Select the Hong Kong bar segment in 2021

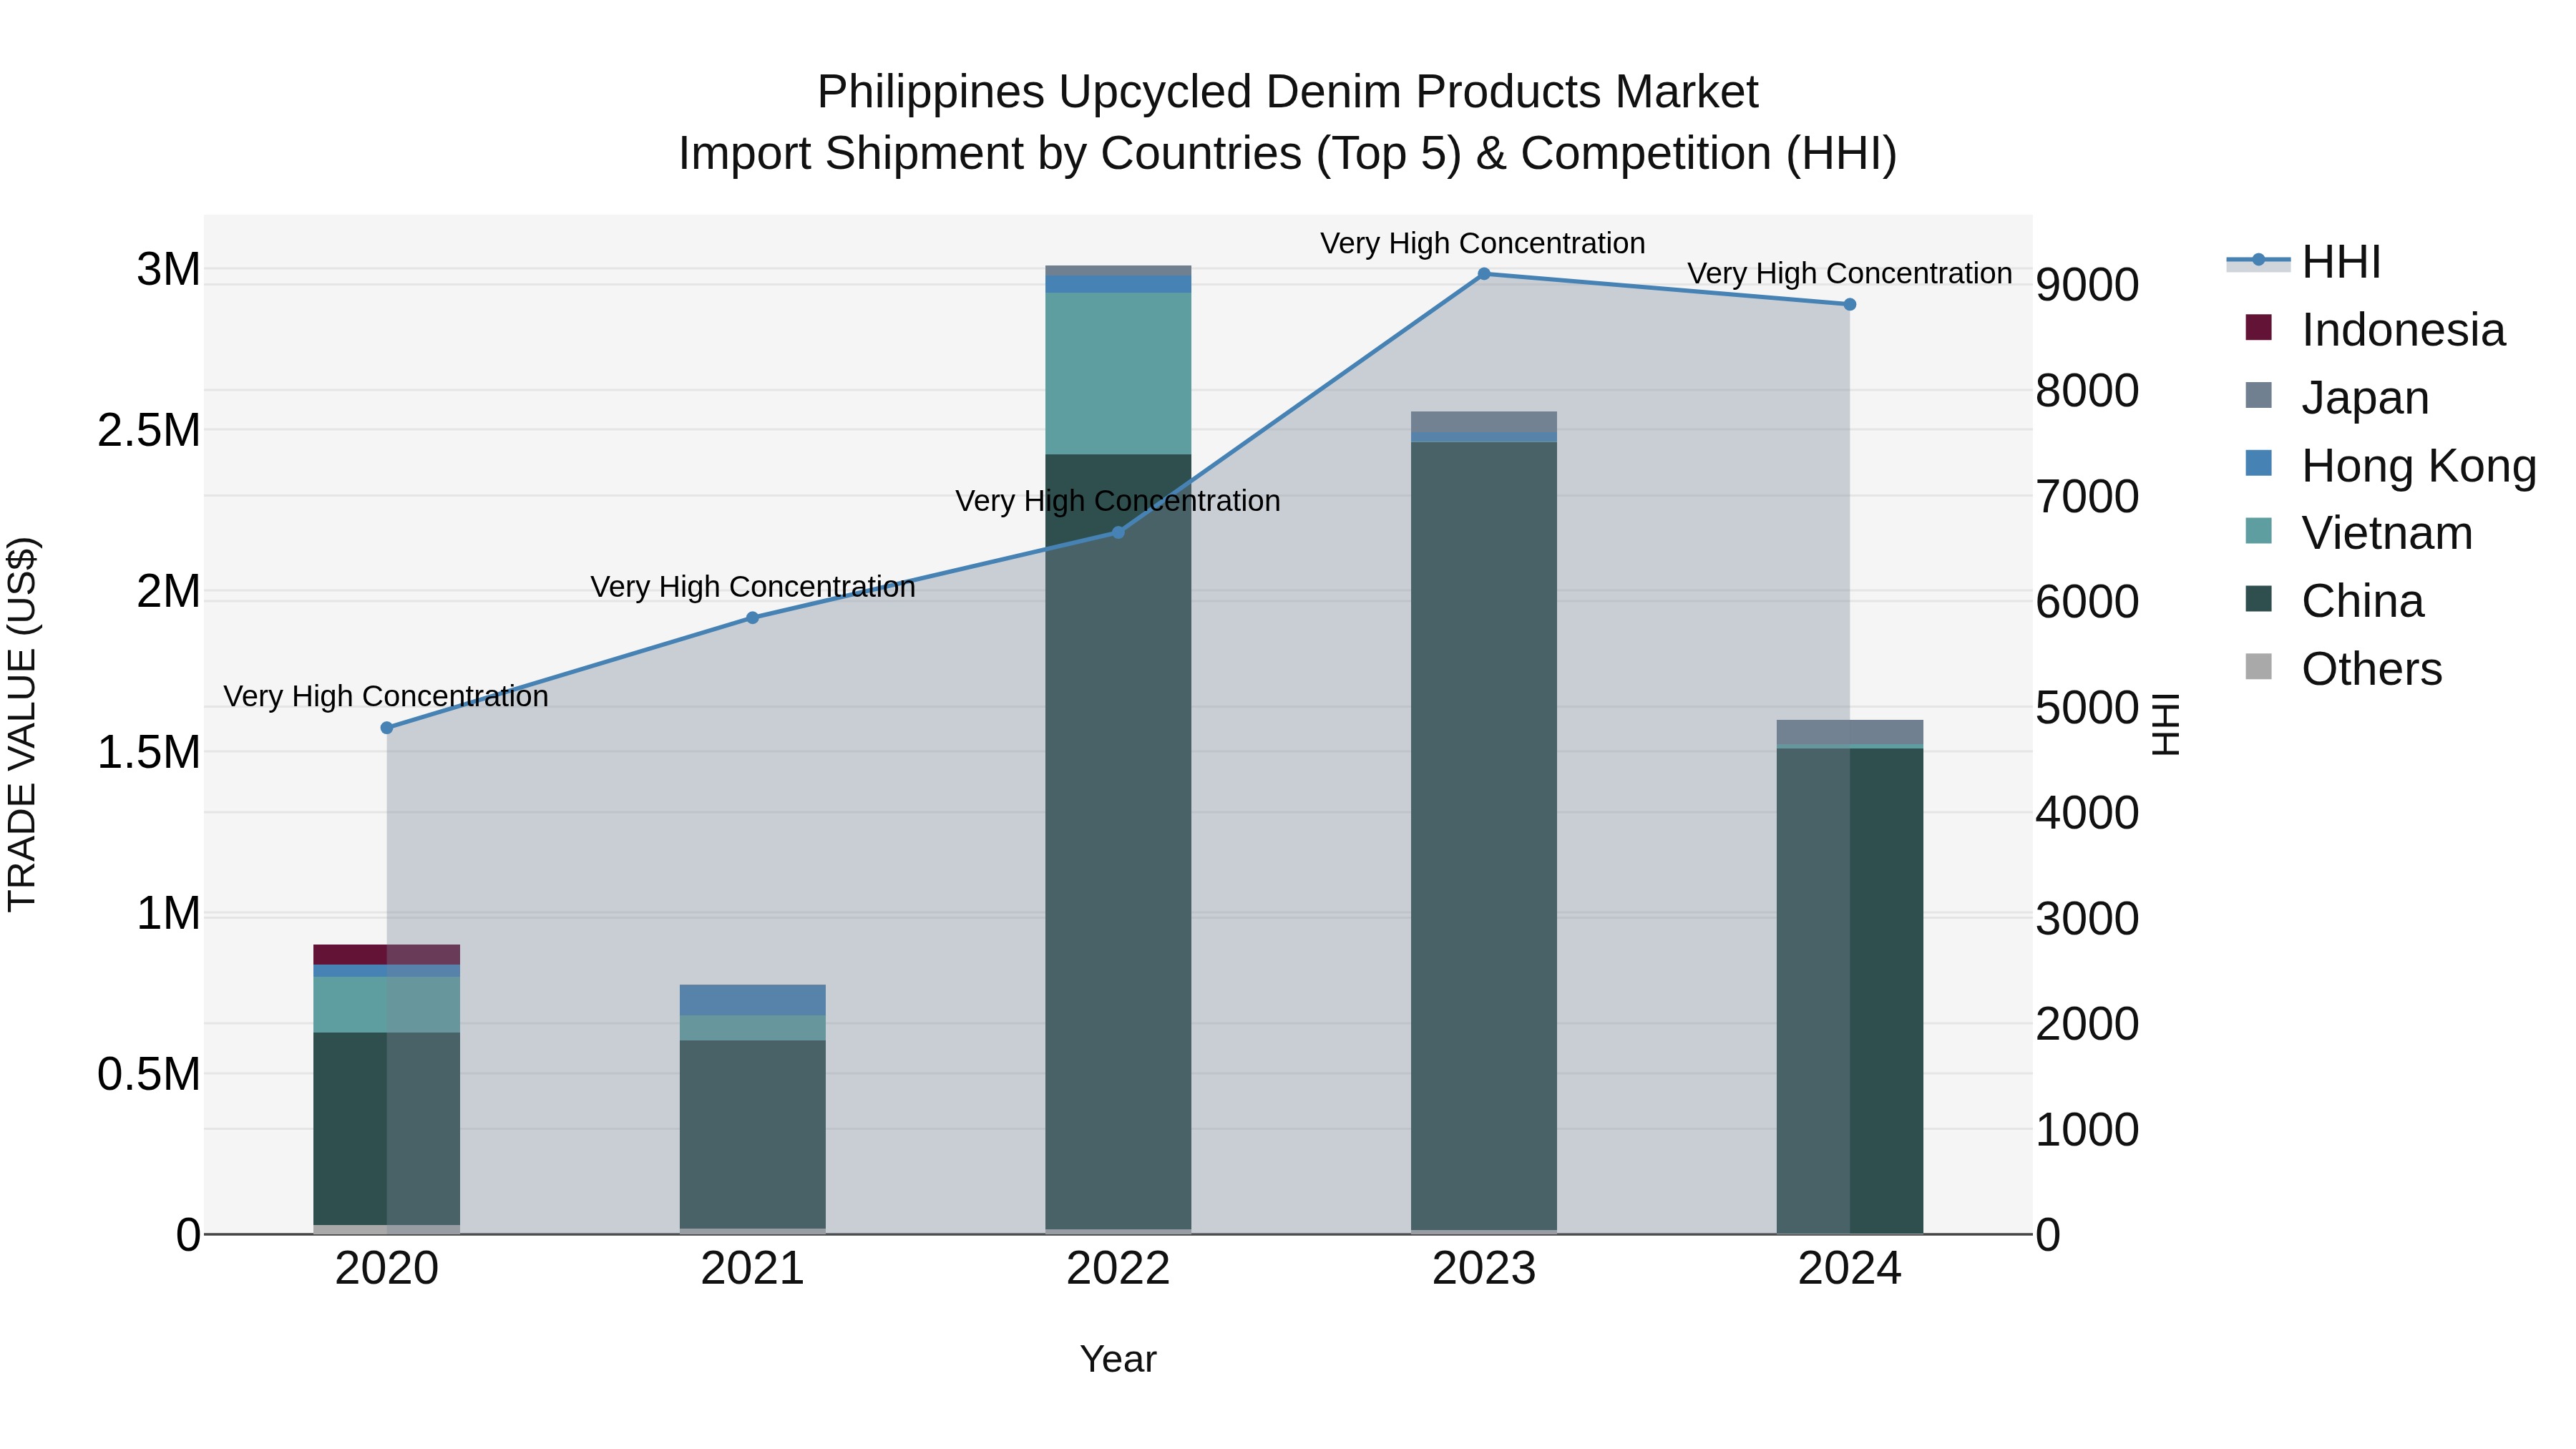tap(753, 1000)
